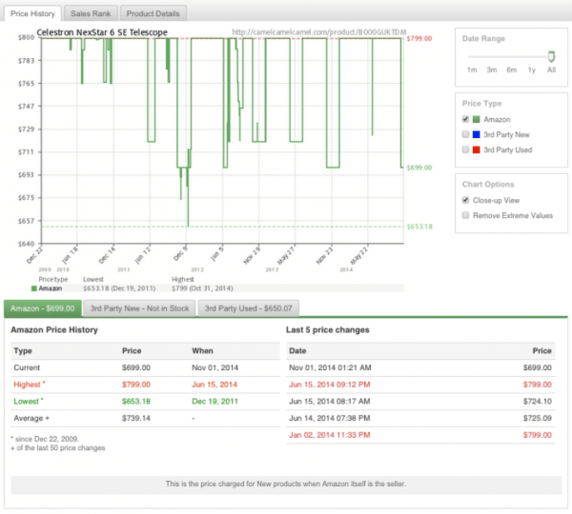Click the Jun 15, 2014 highest date cell
The image size is (572, 514).
pyautogui.click(x=214, y=384)
